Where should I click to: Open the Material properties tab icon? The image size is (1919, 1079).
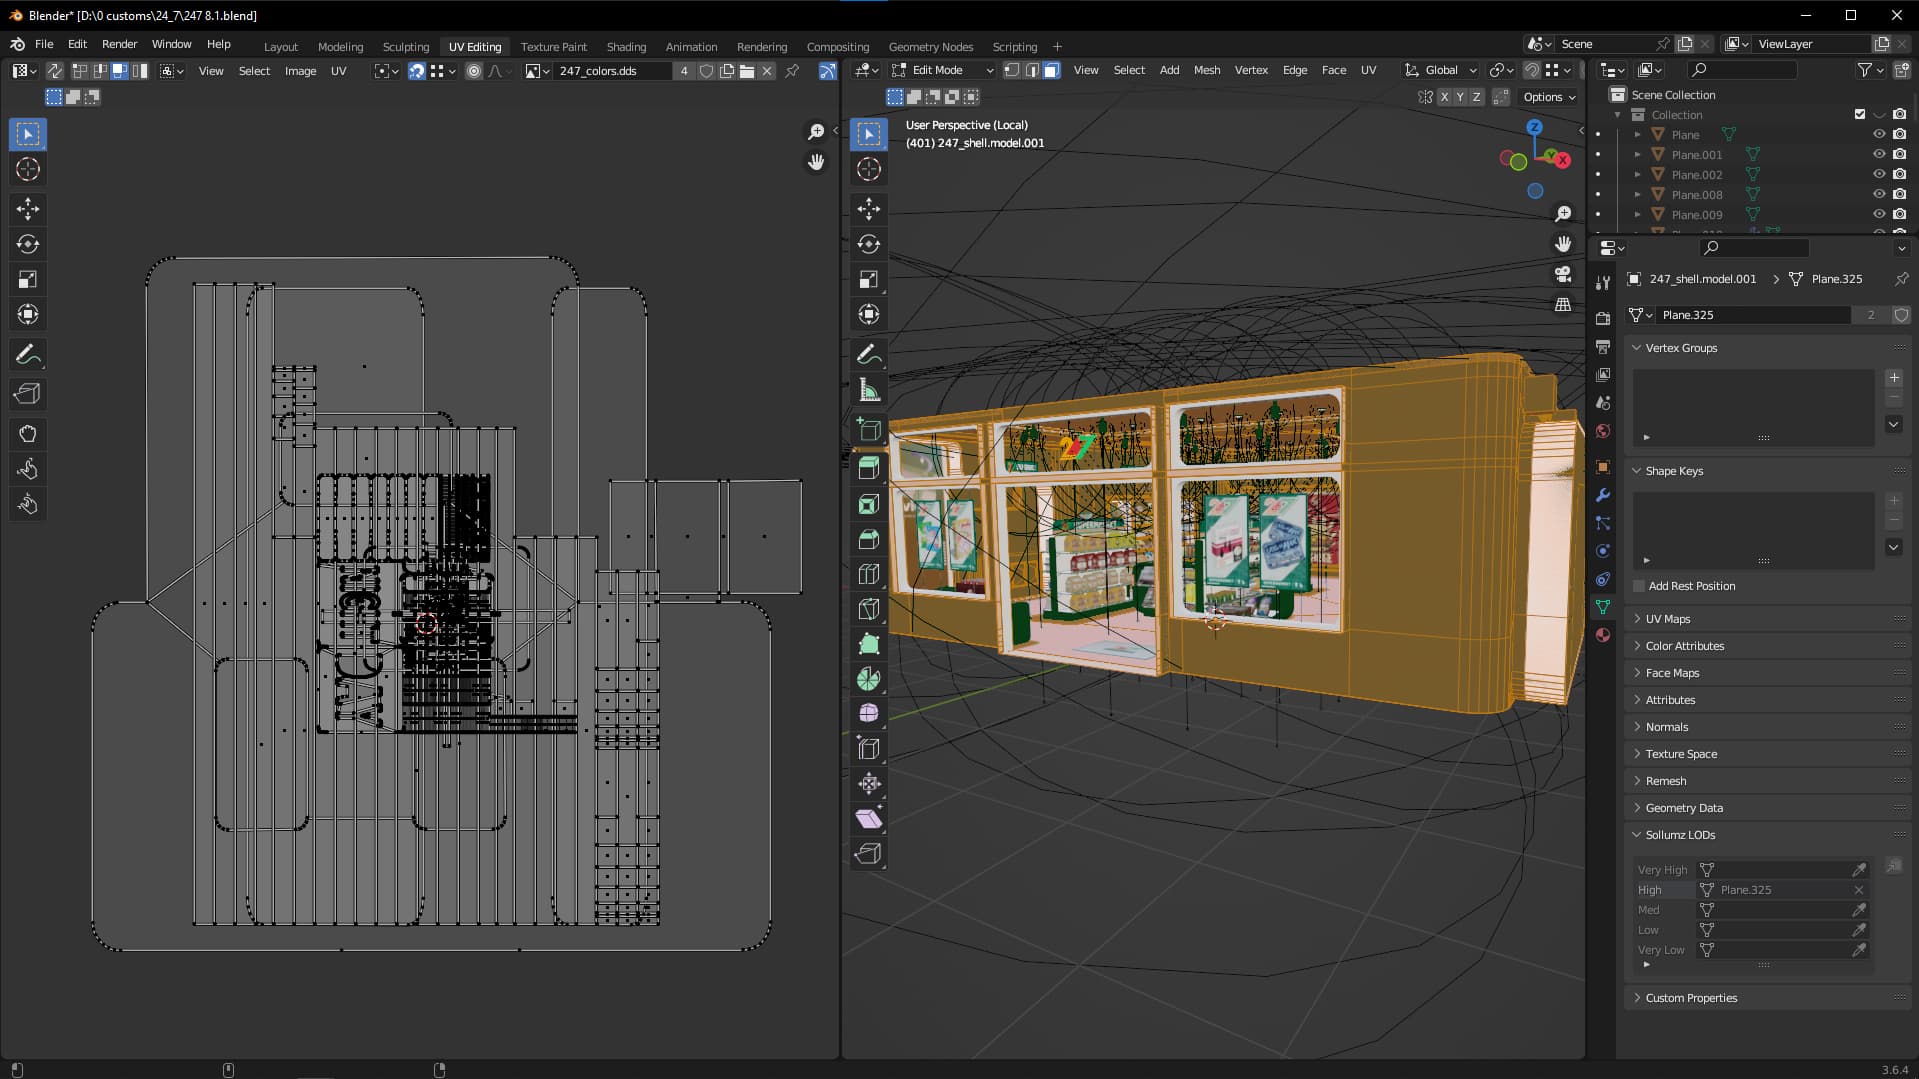click(x=1603, y=635)
